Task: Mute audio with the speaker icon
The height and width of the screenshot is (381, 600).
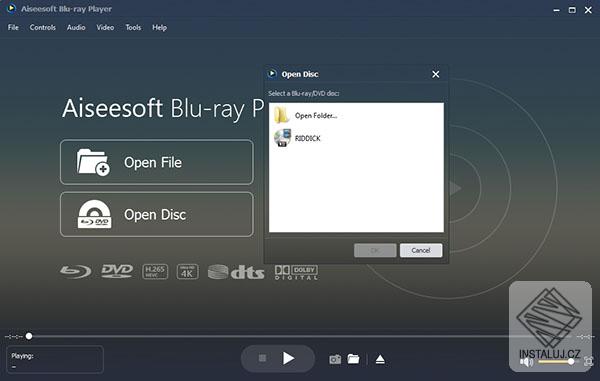Action: click(527, 362)
